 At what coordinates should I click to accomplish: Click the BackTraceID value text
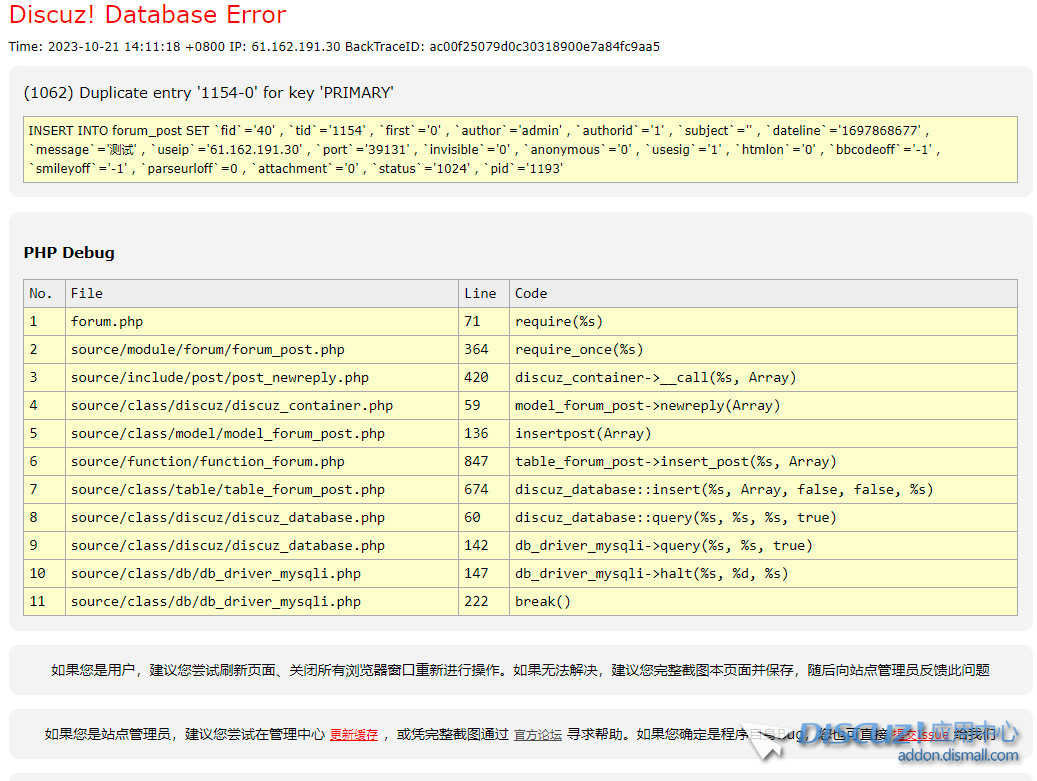(544, 47)
